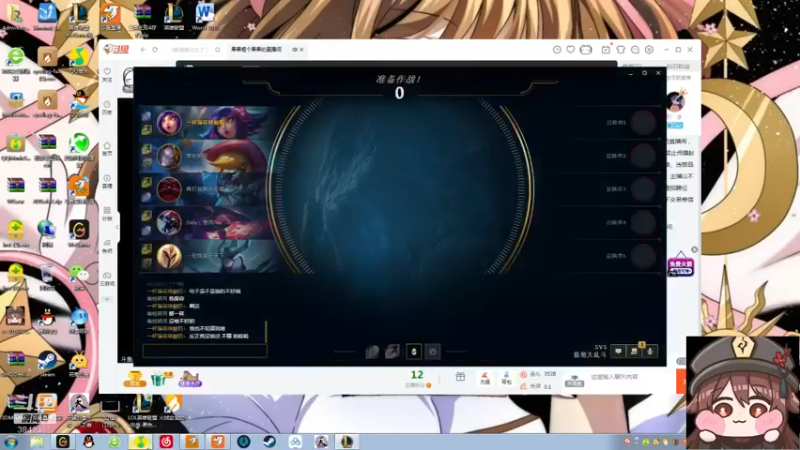Open the backpack button in gift bar
The width and height of the screenshot is (800, 450).
coord(506,378)
